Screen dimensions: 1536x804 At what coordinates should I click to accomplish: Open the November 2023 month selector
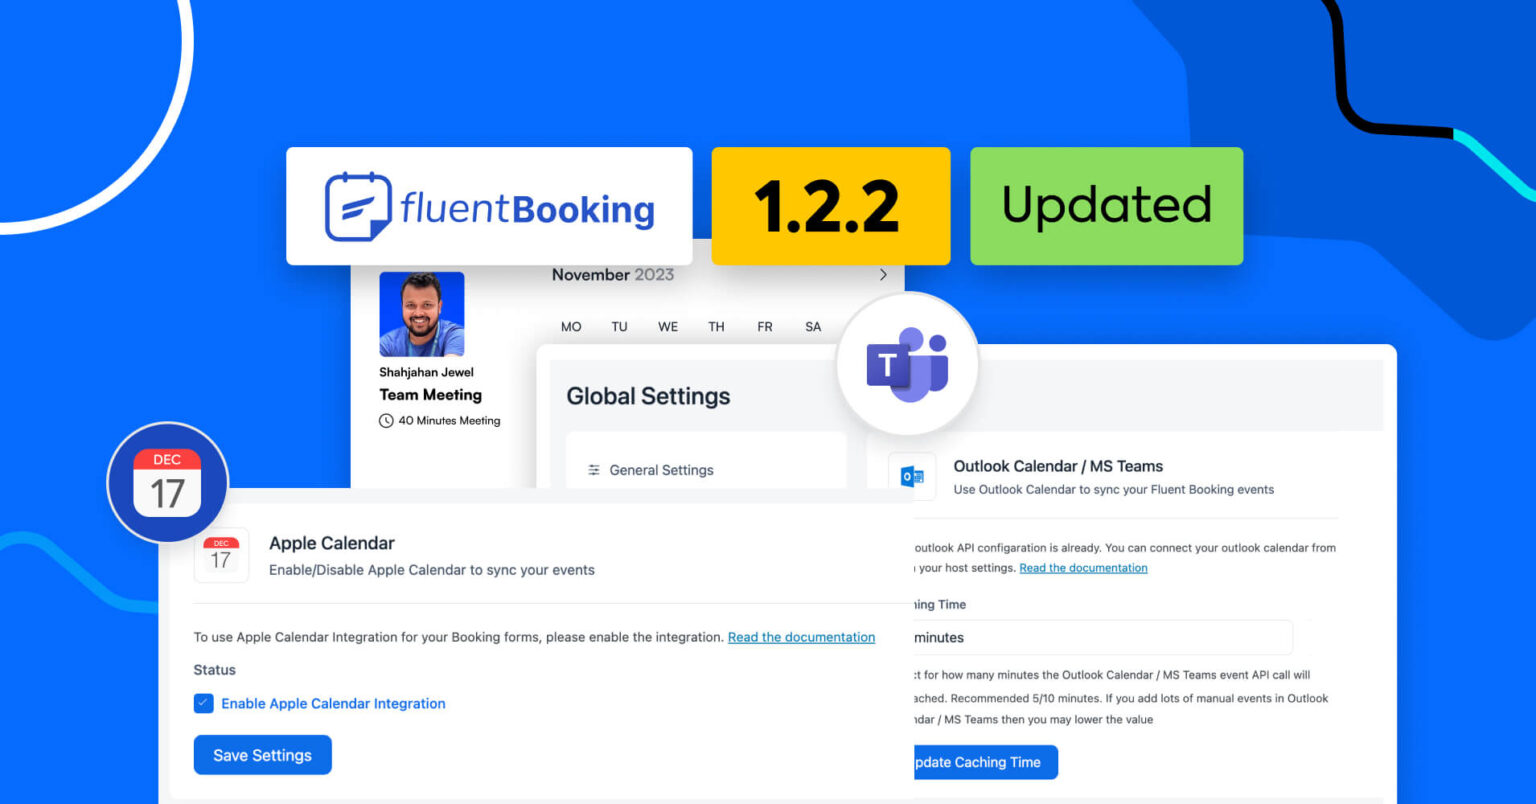tap(612, 274)
